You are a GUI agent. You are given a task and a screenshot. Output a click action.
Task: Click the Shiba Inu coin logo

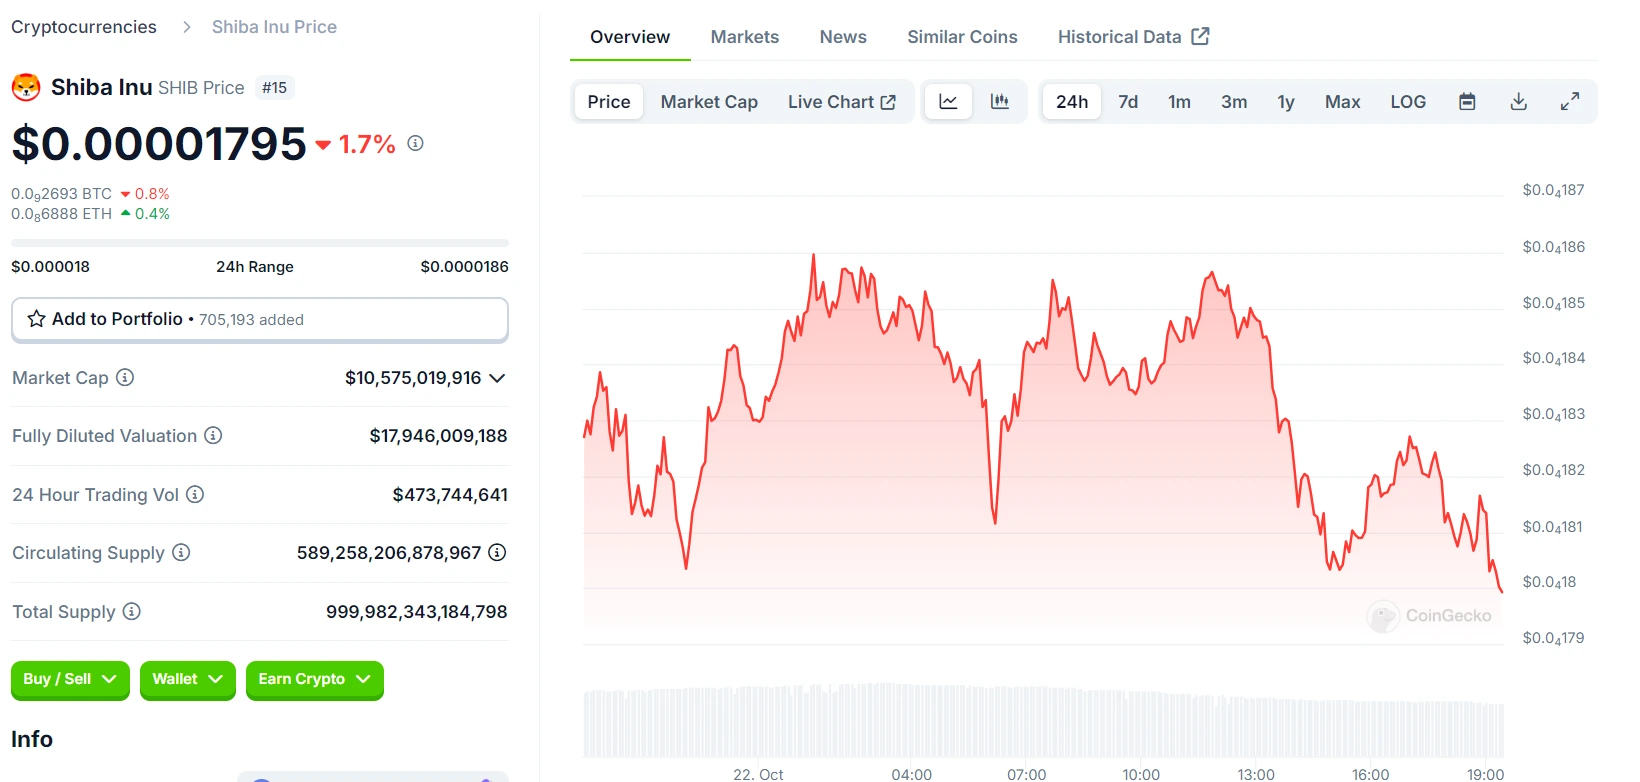tap(26, 88)
